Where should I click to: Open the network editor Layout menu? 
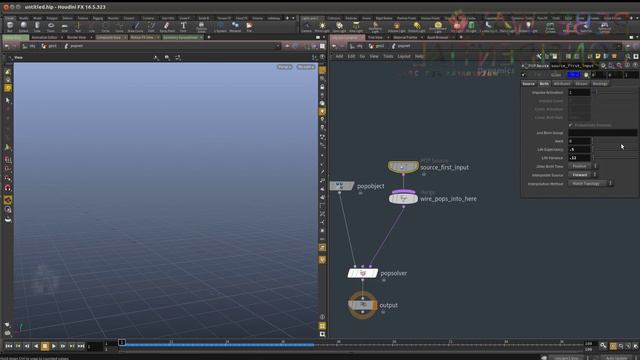(x=404, y=56)
